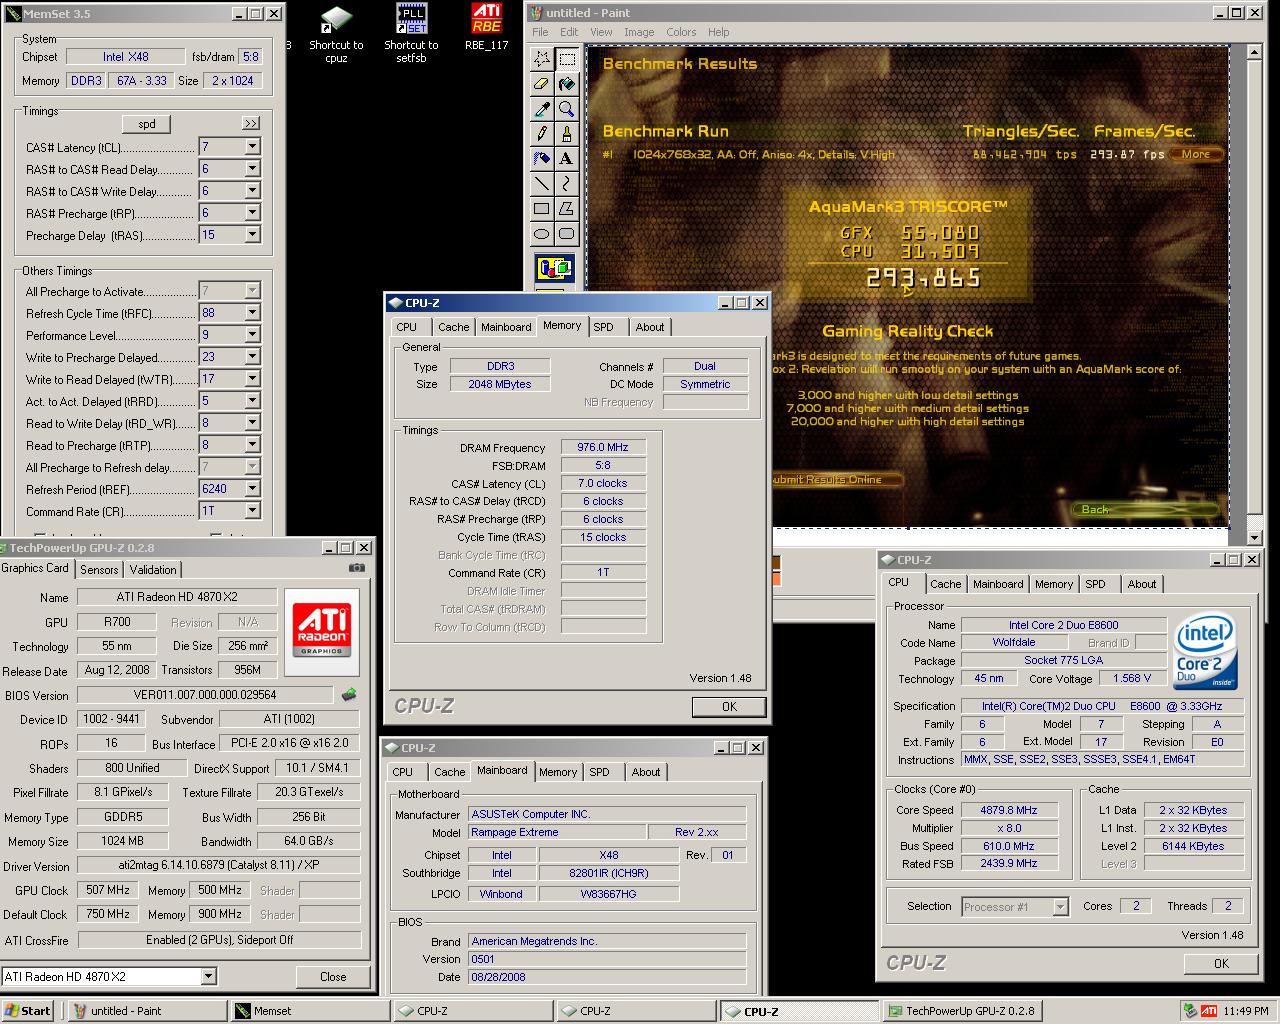Switch to untitled - Paint taskbar button

point(146,1011)
